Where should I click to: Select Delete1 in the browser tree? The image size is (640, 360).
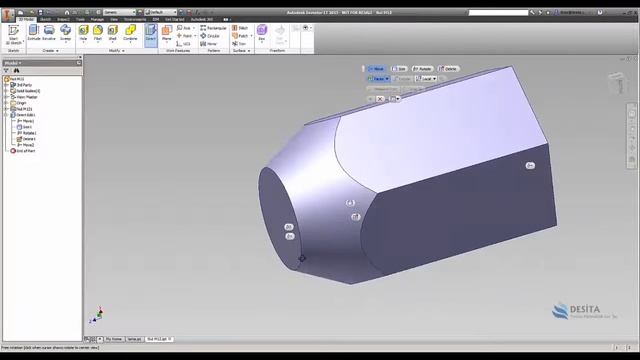click(x=26, y=139)
